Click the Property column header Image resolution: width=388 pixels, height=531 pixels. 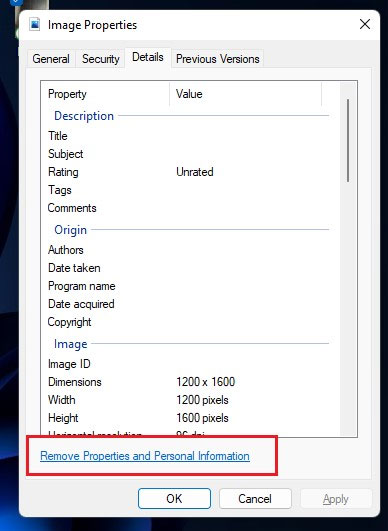click(105, 94)
